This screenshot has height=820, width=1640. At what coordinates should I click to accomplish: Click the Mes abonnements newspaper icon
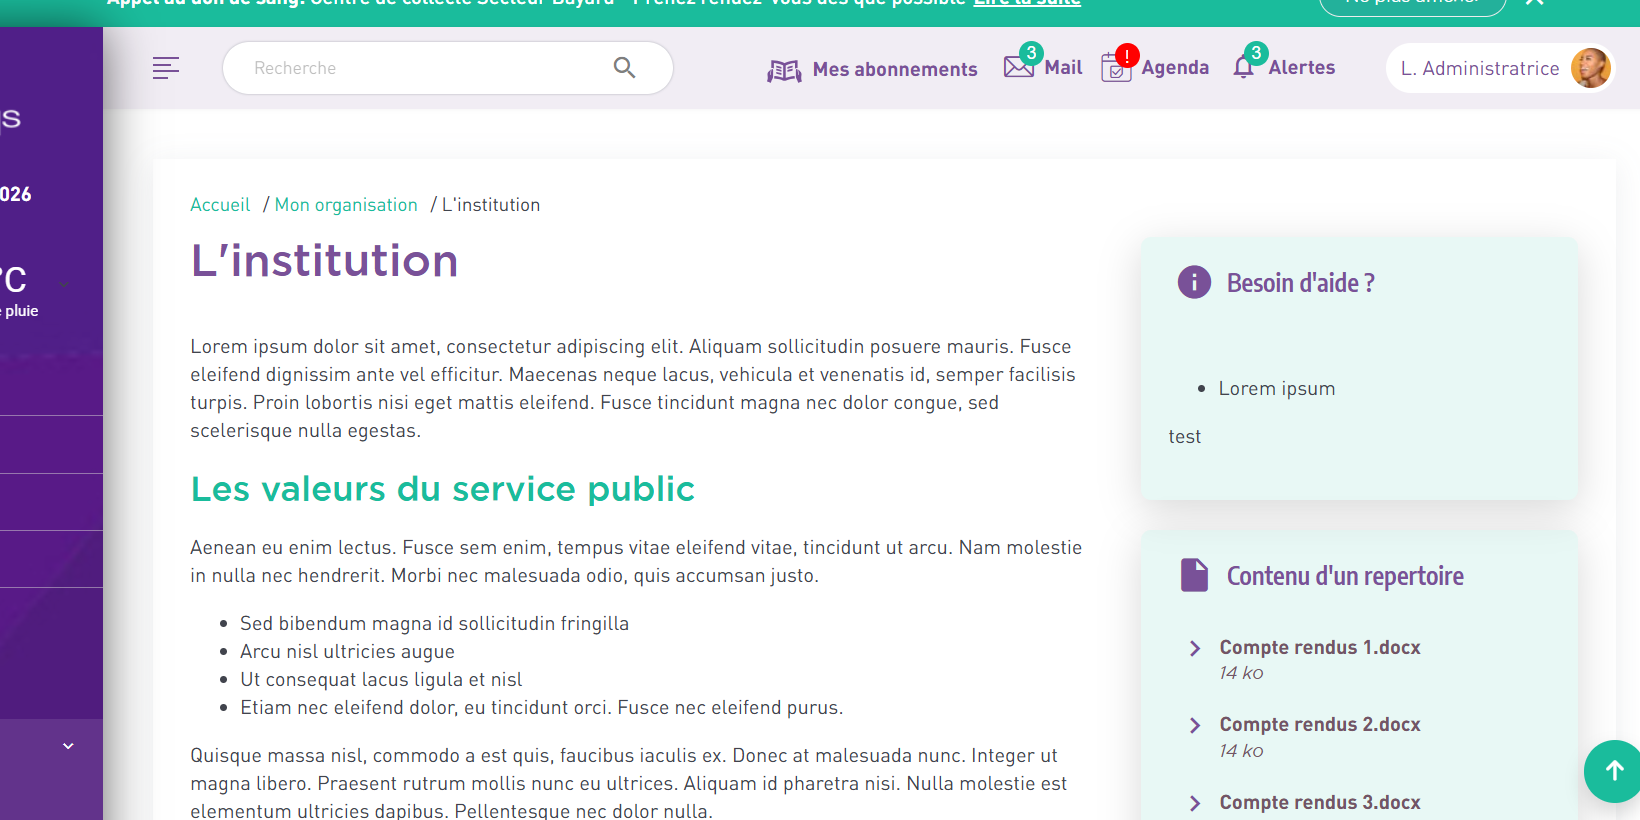coord(784,70)
